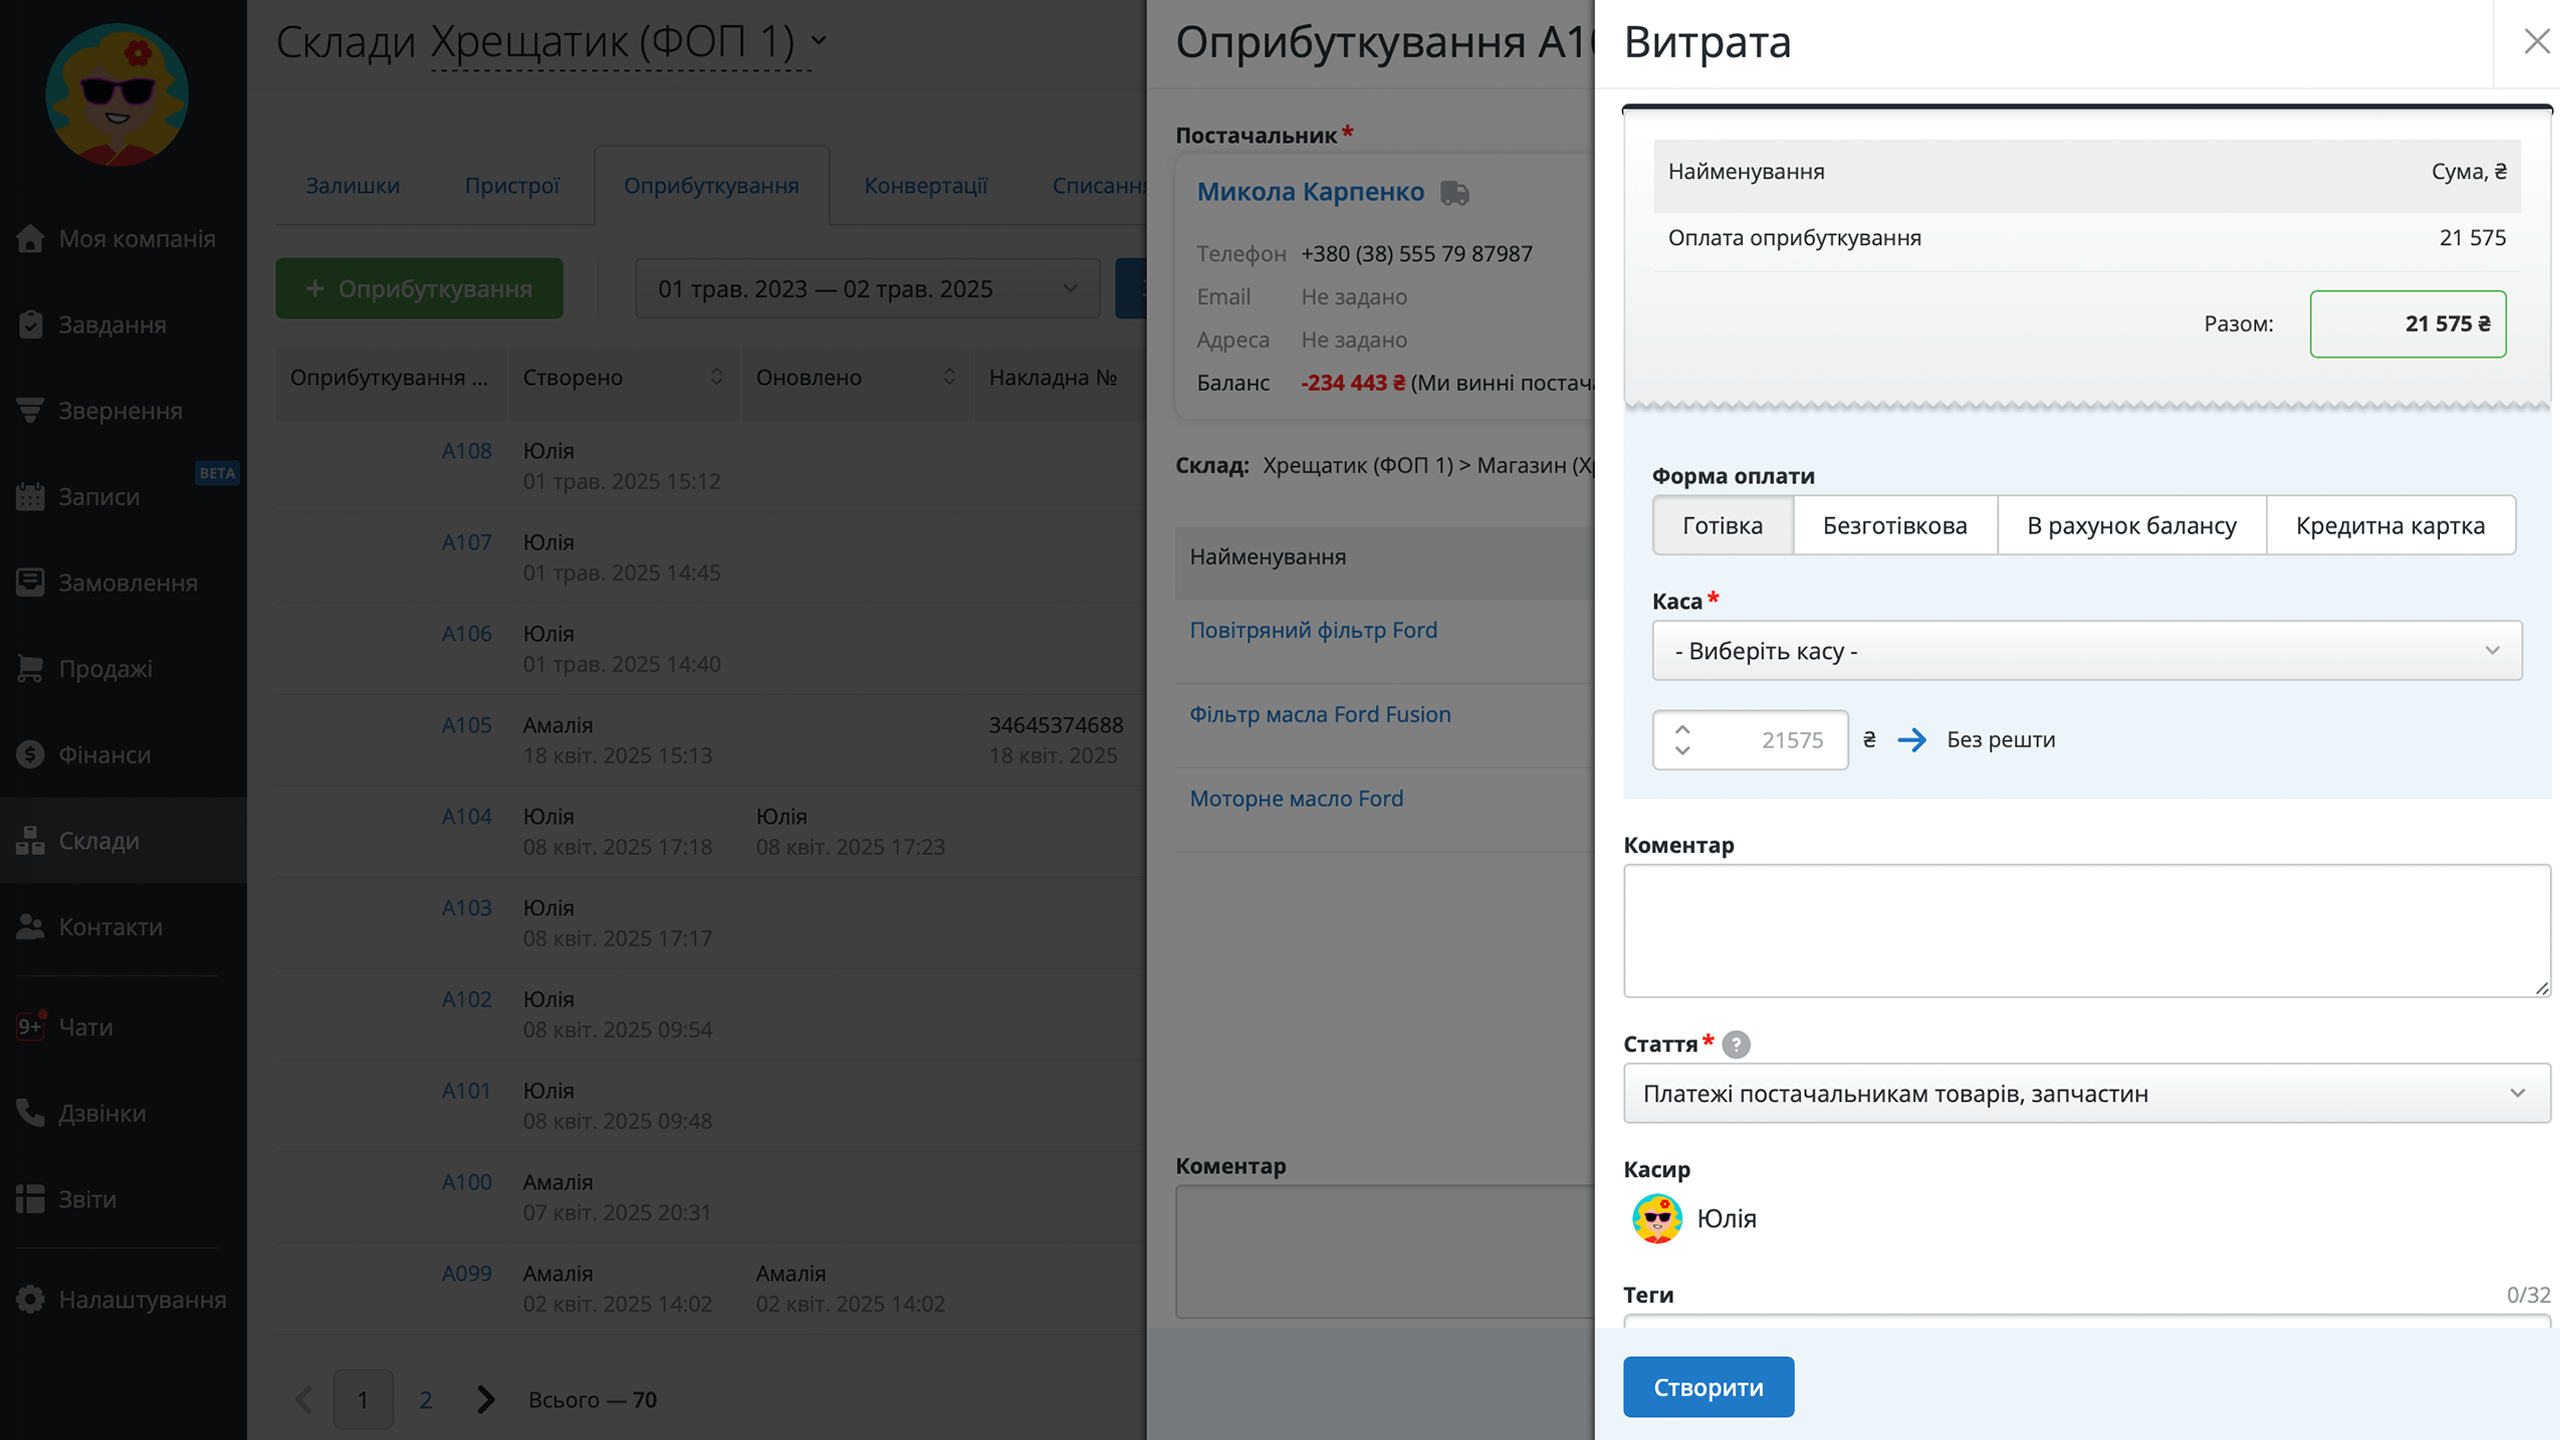Open Фінанси in the sidebar

(x=123, y=754)
